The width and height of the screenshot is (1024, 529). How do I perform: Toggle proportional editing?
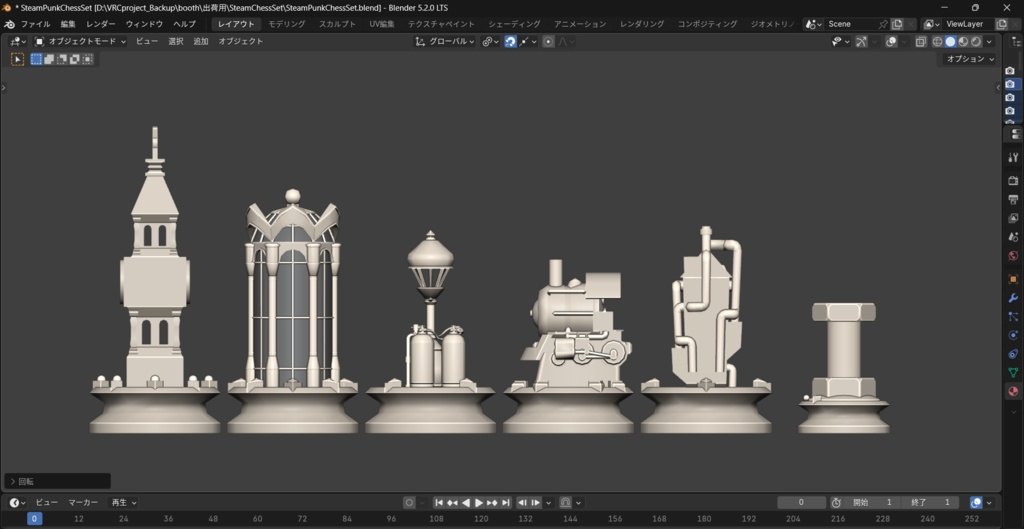coord(549,41)
